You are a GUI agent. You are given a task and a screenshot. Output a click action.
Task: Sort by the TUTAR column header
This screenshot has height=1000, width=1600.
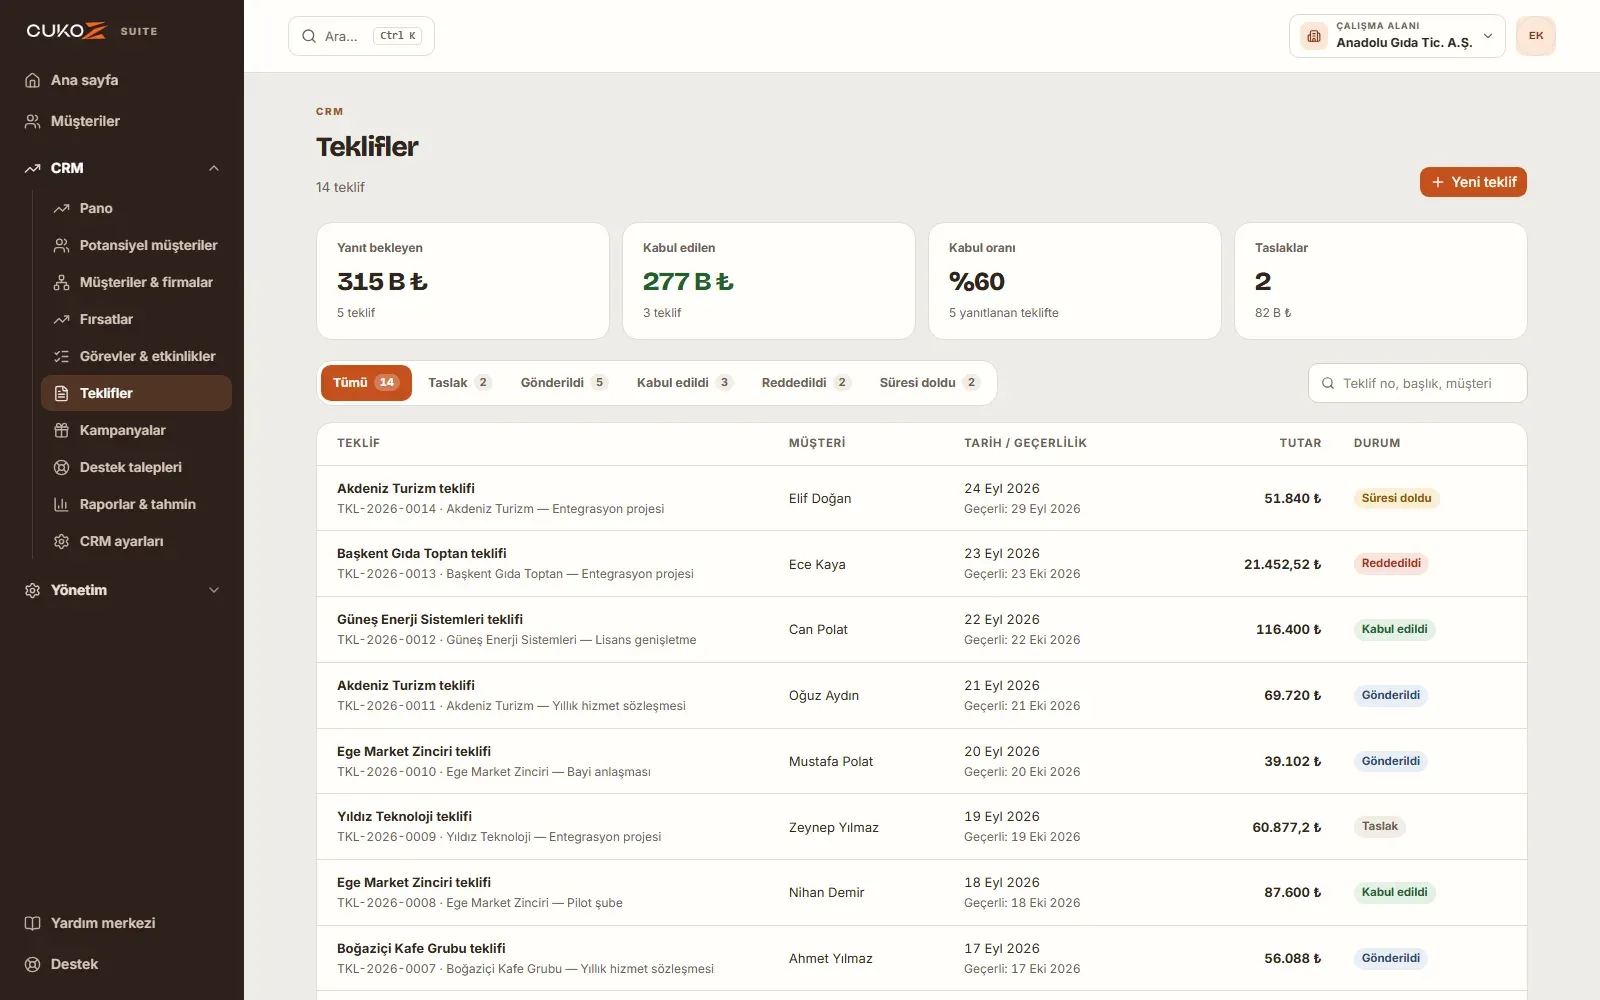coord(1300,443)
